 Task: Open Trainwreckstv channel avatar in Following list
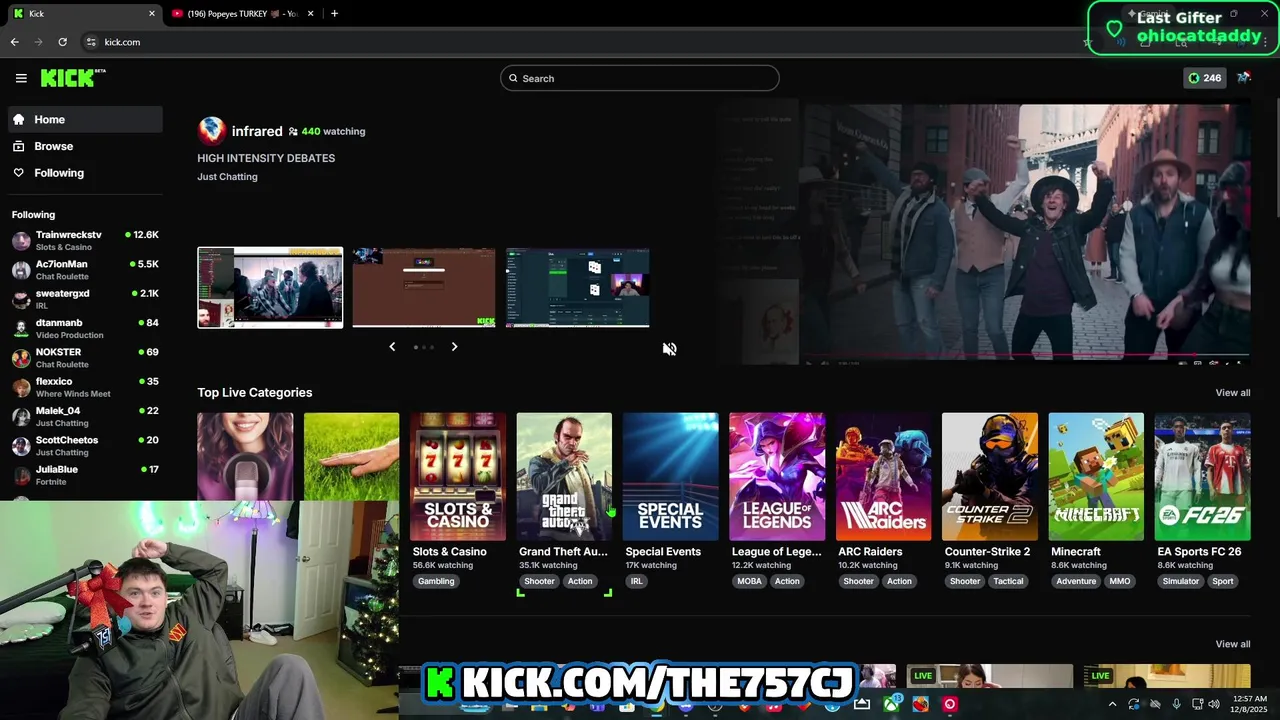[21, 241]
